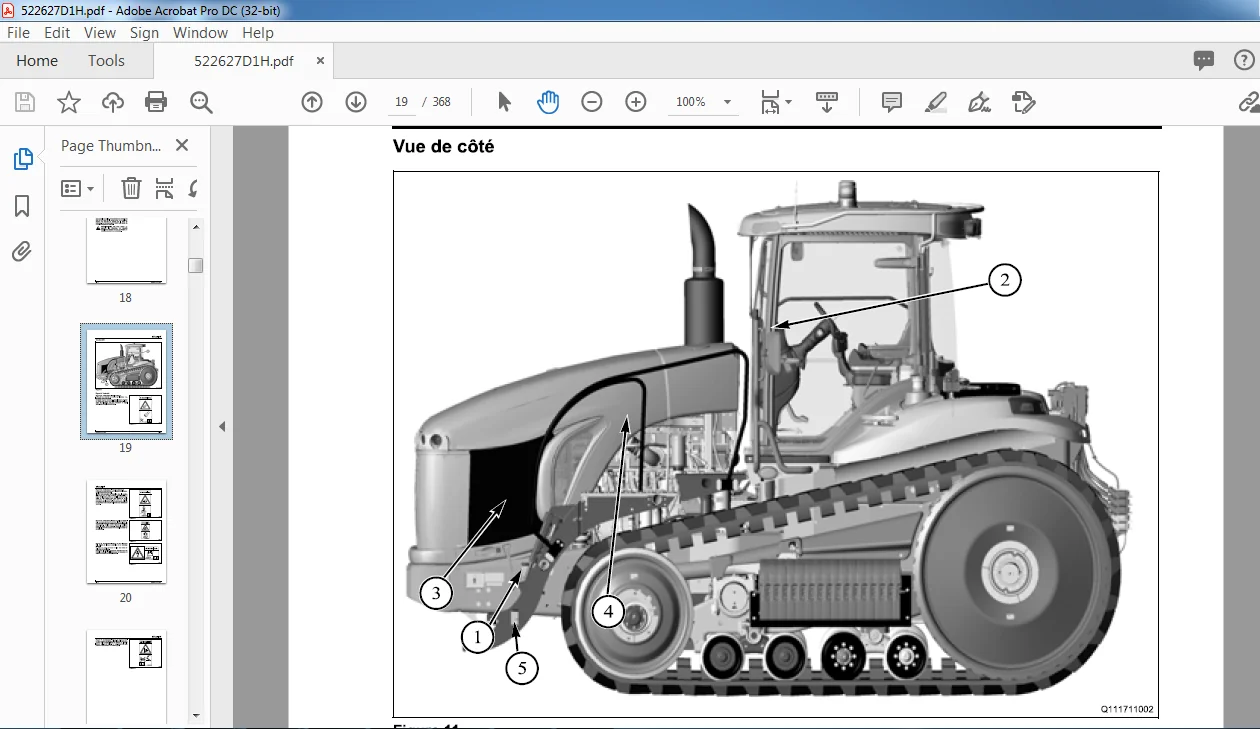Click the 'Vue de côté' heading text
The image size is (1260, 729).
443,147
